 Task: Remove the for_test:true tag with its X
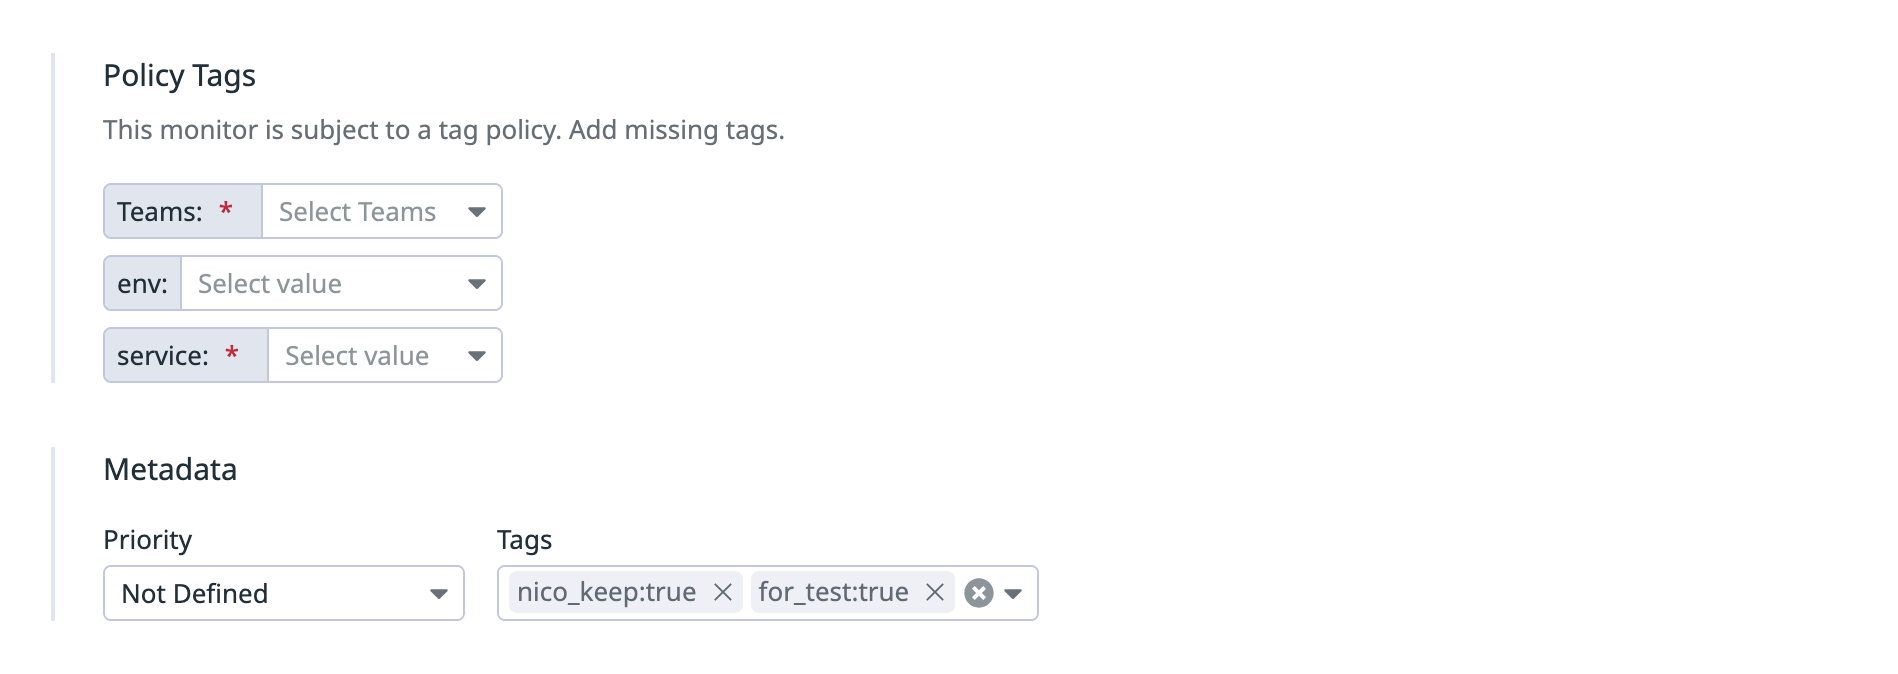point(935,593)
